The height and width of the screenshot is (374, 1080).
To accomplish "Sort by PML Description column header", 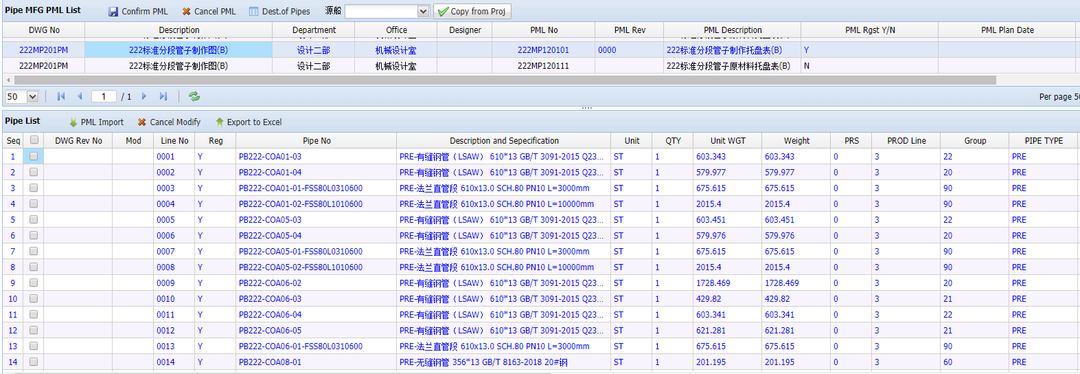I will pos(733,30).
